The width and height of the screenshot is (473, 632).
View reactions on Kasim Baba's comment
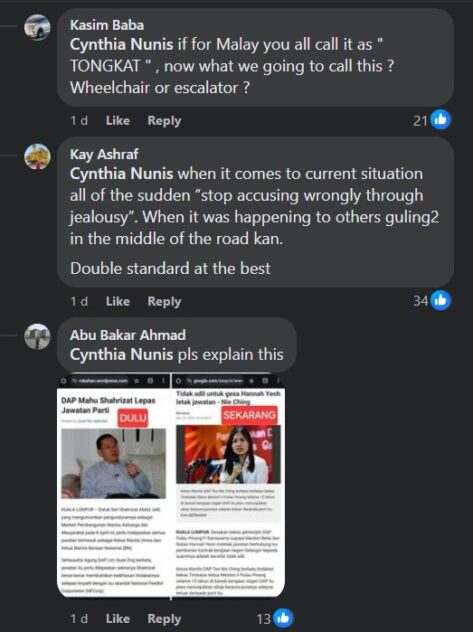click(432, 120)
